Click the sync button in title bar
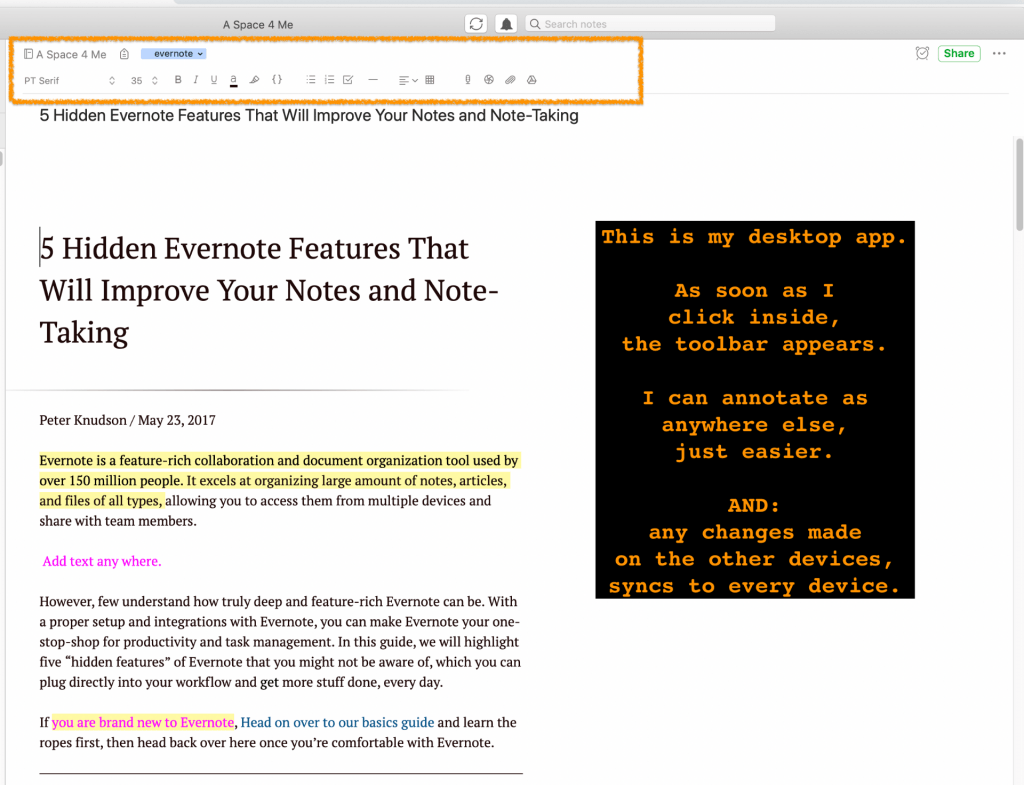The width and height of the screenshot is (1024, 785). [476, 24]
